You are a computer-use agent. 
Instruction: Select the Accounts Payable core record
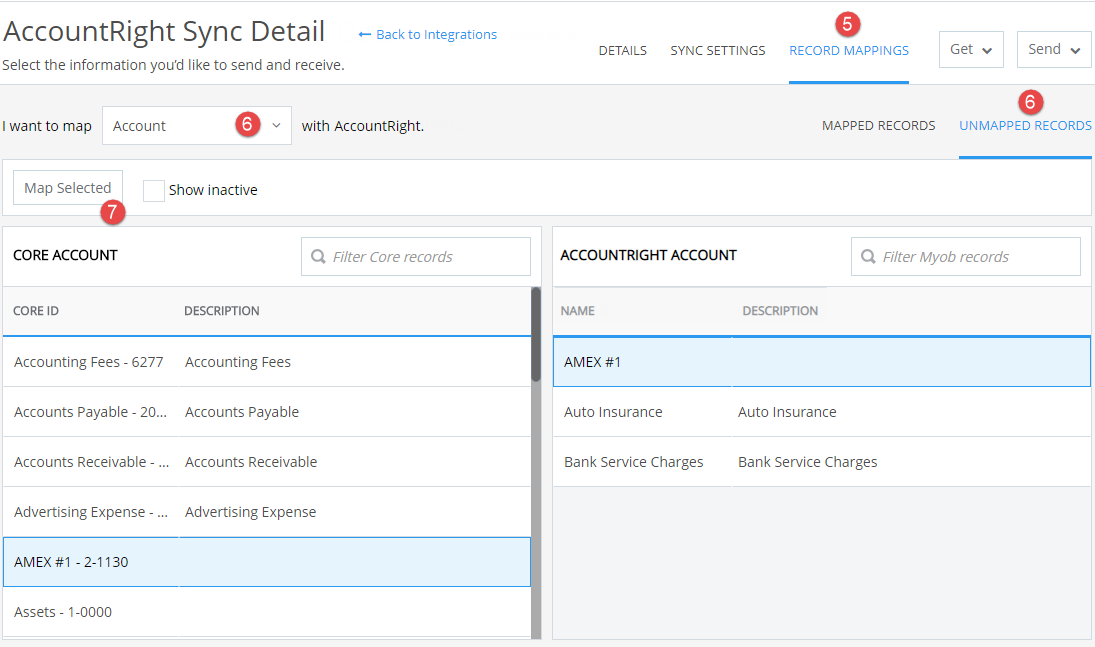[267, 412]
